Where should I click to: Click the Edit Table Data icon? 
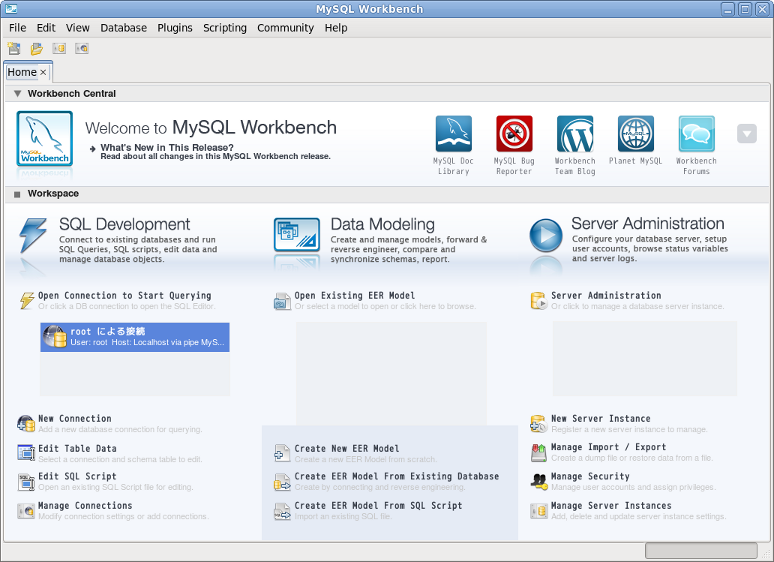click(26, 452)
